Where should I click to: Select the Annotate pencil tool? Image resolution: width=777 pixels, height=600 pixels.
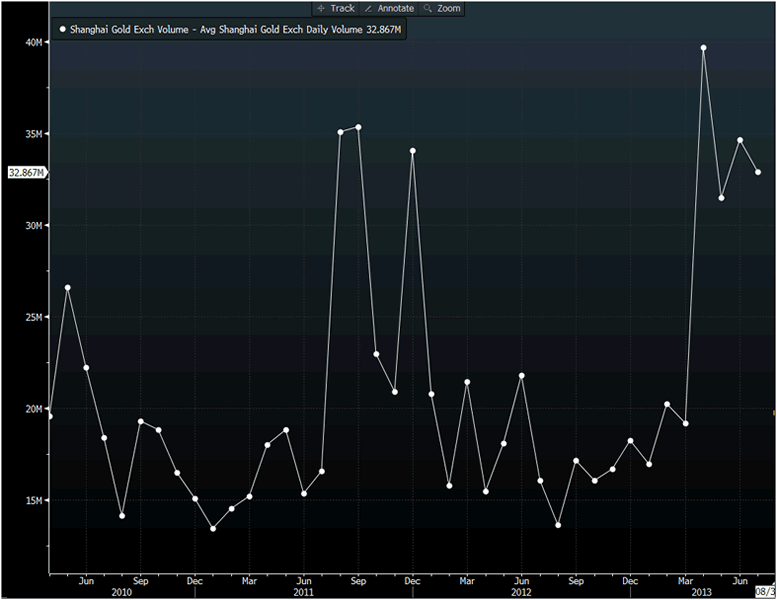(389, 8)
